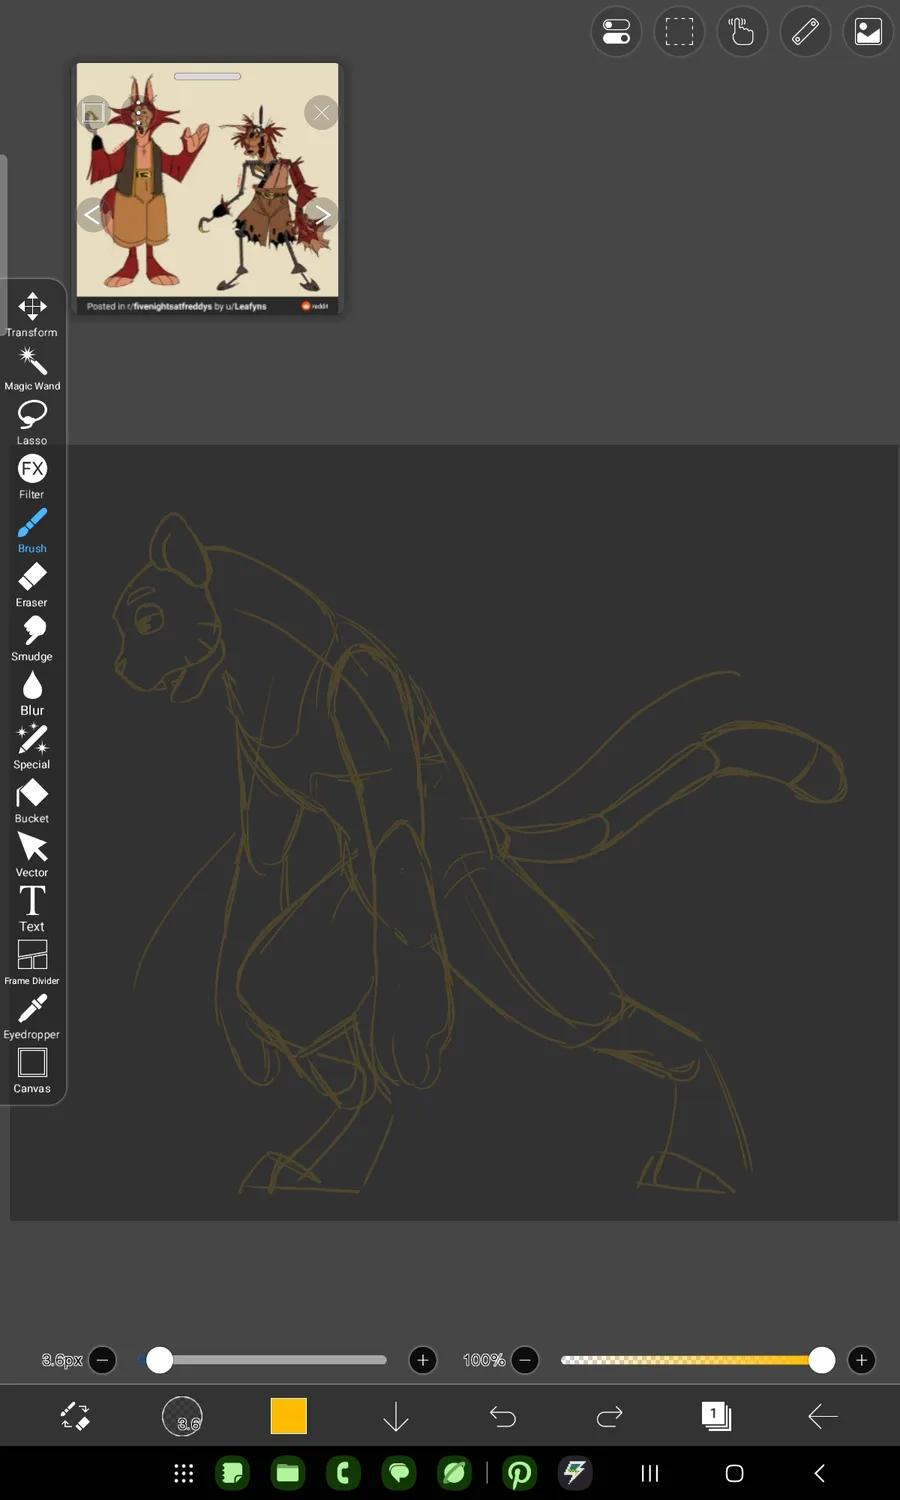Show next reference image
This screenshot has width=900, height=1500.
tap(322, 214)
